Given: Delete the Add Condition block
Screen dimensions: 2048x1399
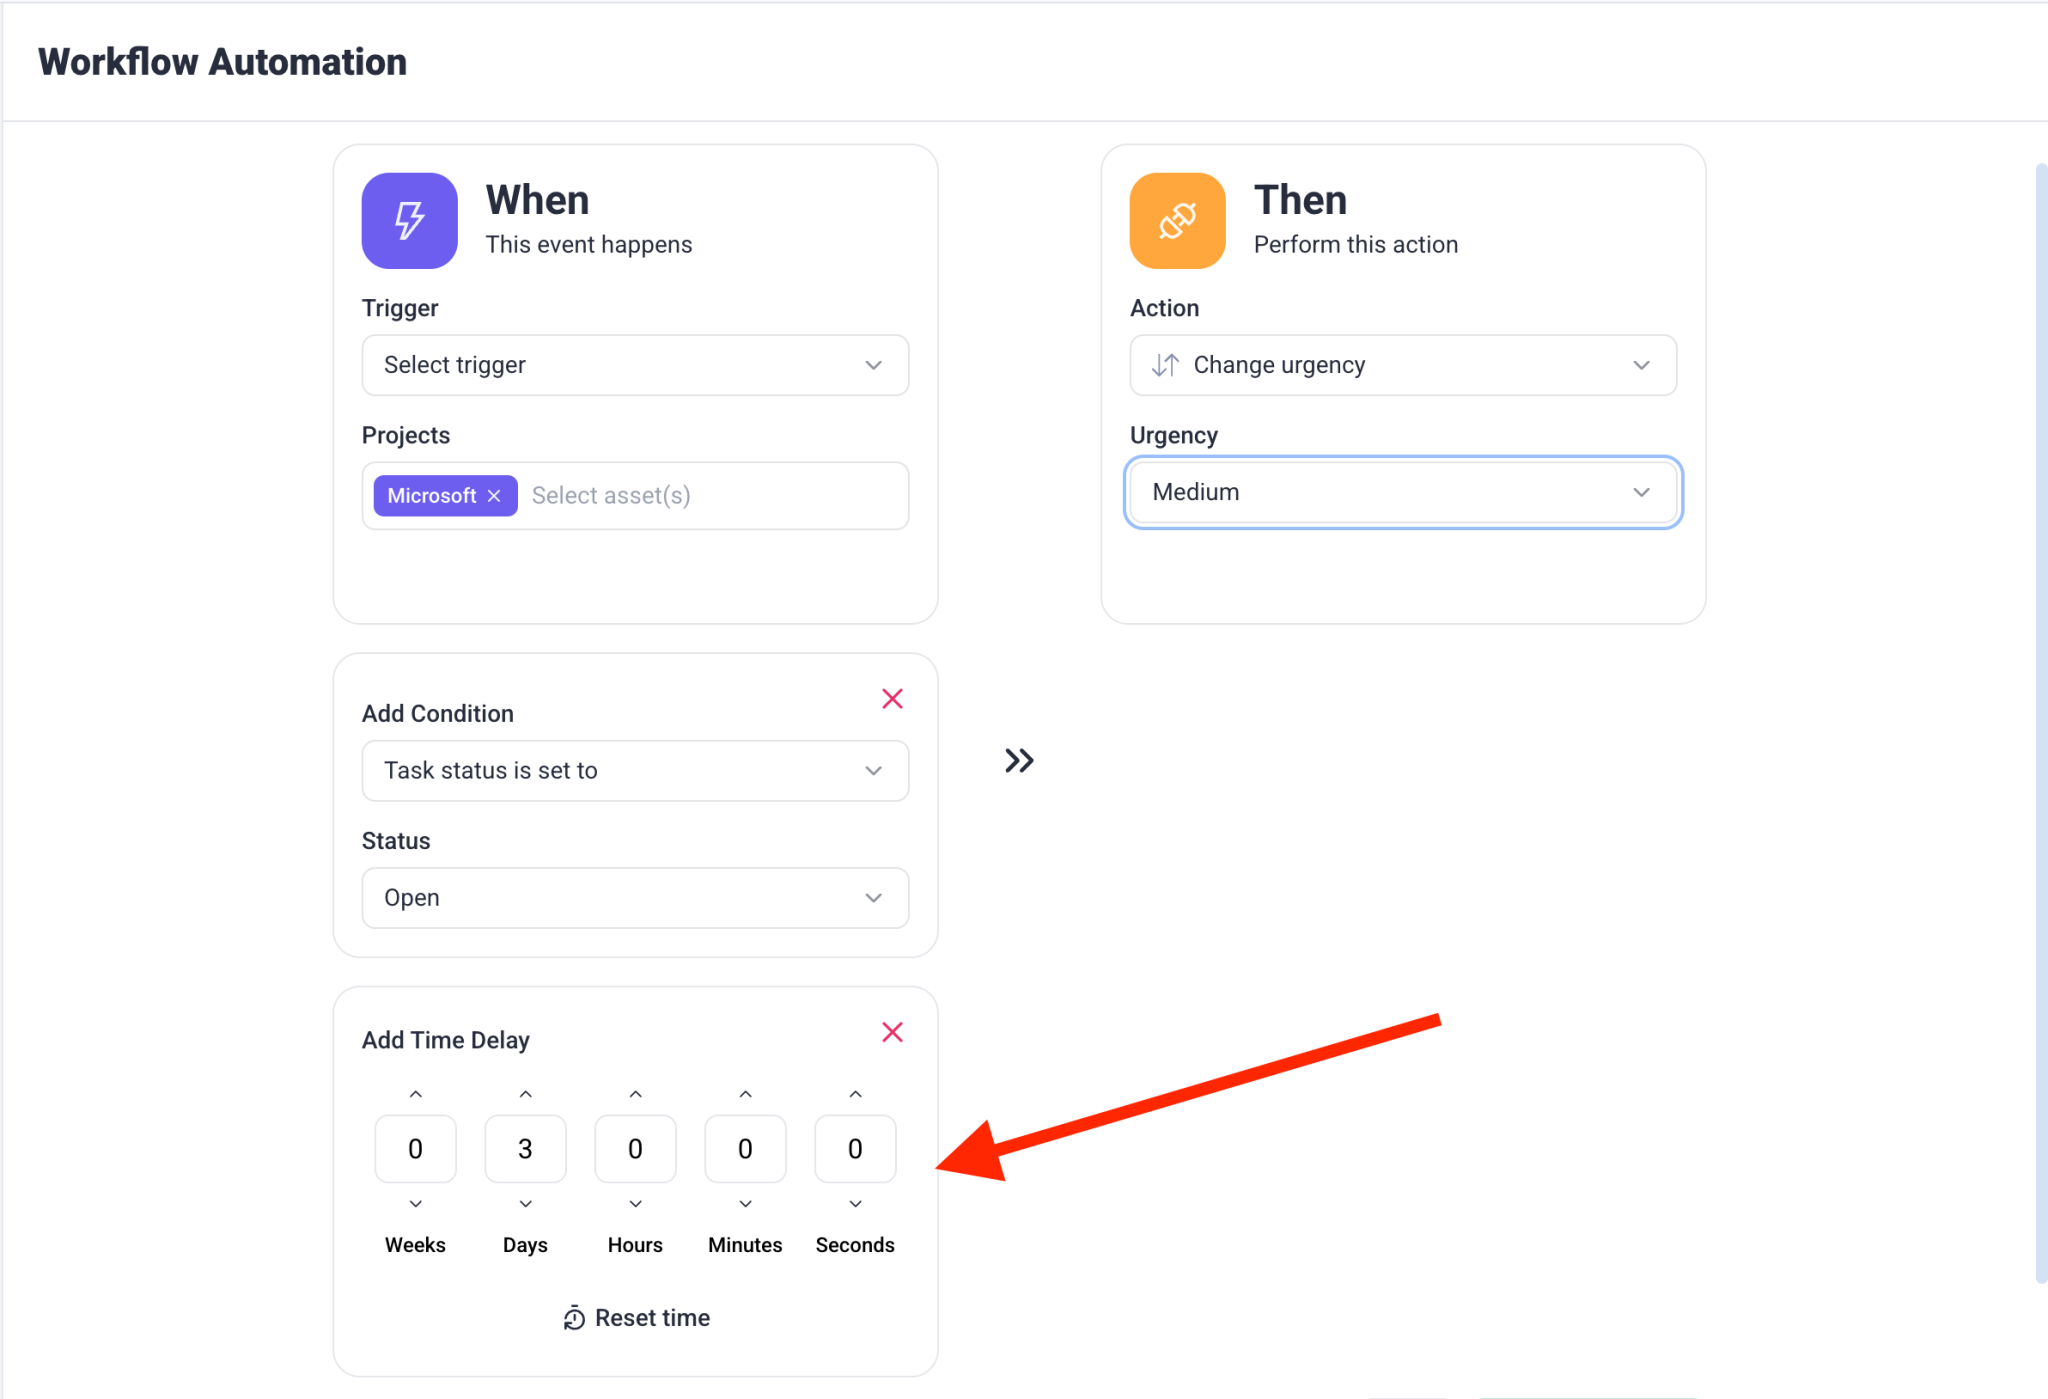Looking at the screenshot, I should (892, 699).
